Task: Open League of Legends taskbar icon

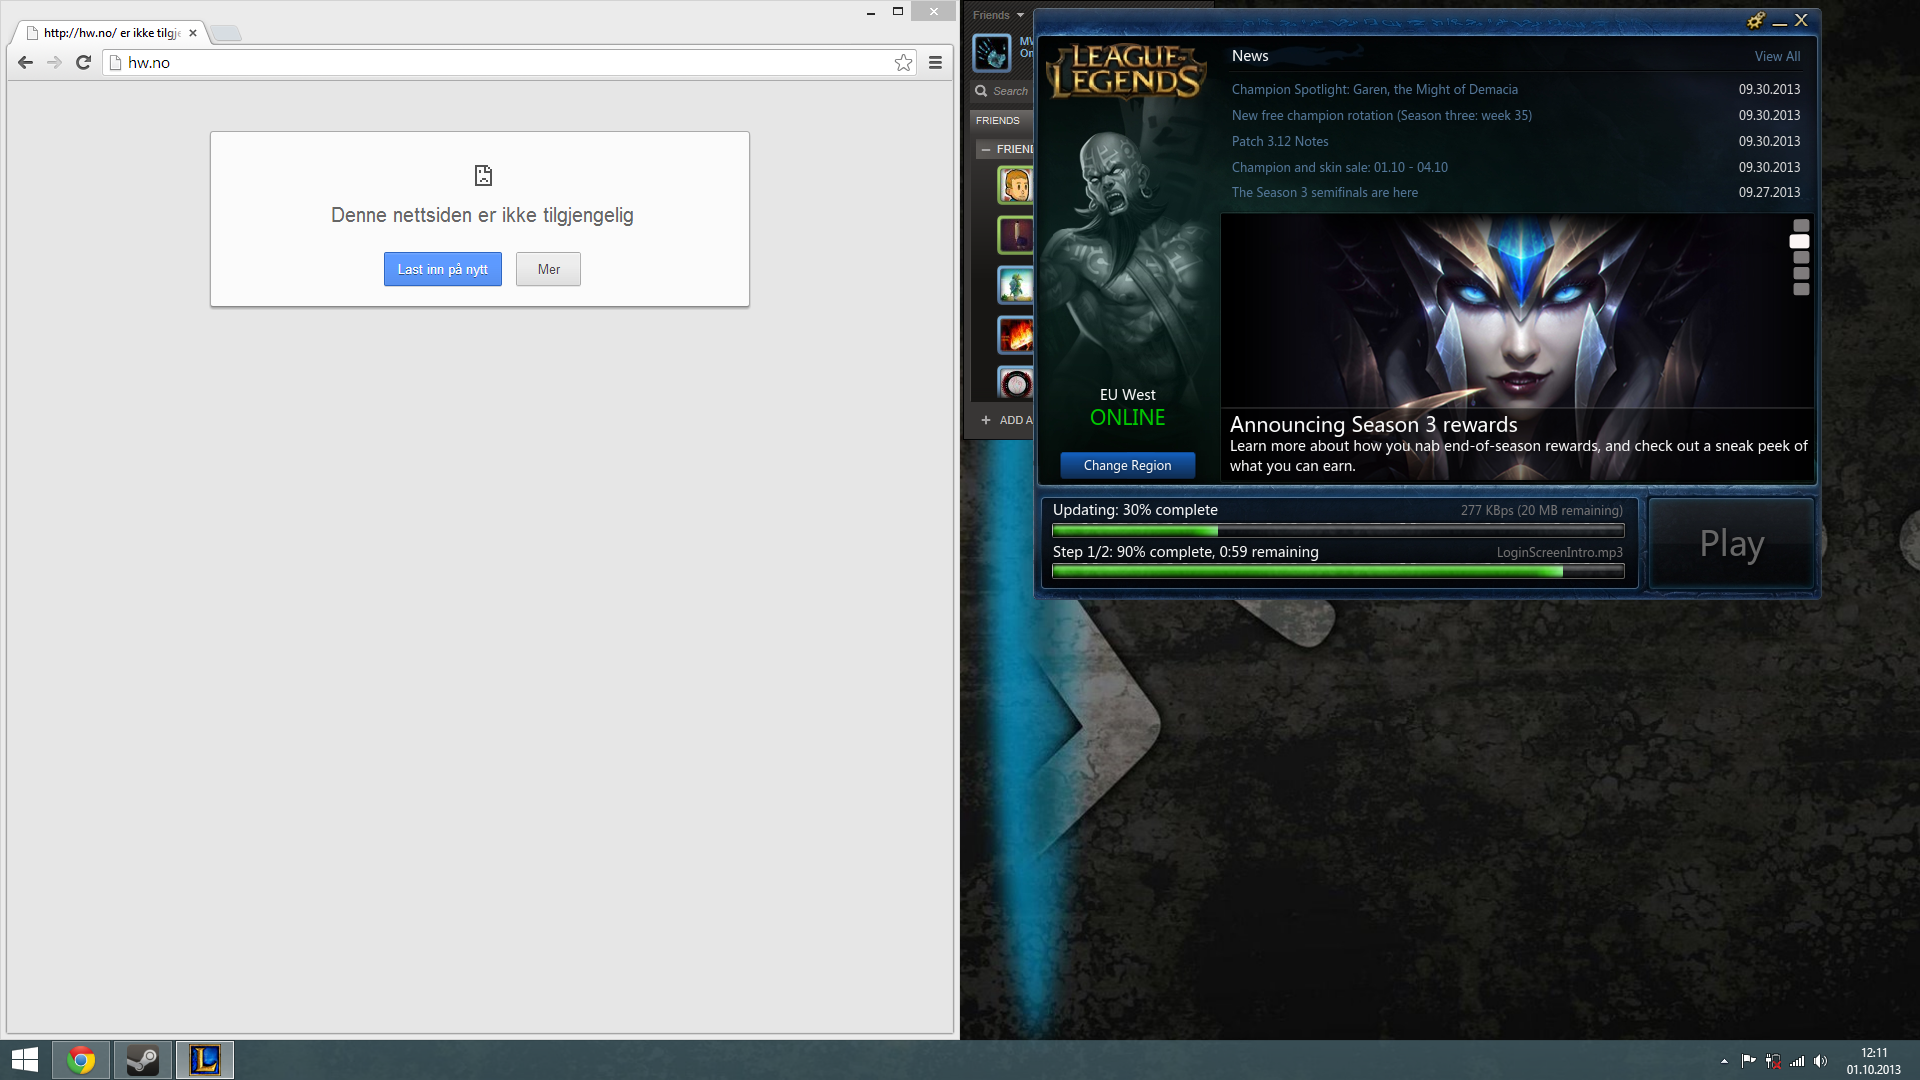Action: click(205, 1060)
